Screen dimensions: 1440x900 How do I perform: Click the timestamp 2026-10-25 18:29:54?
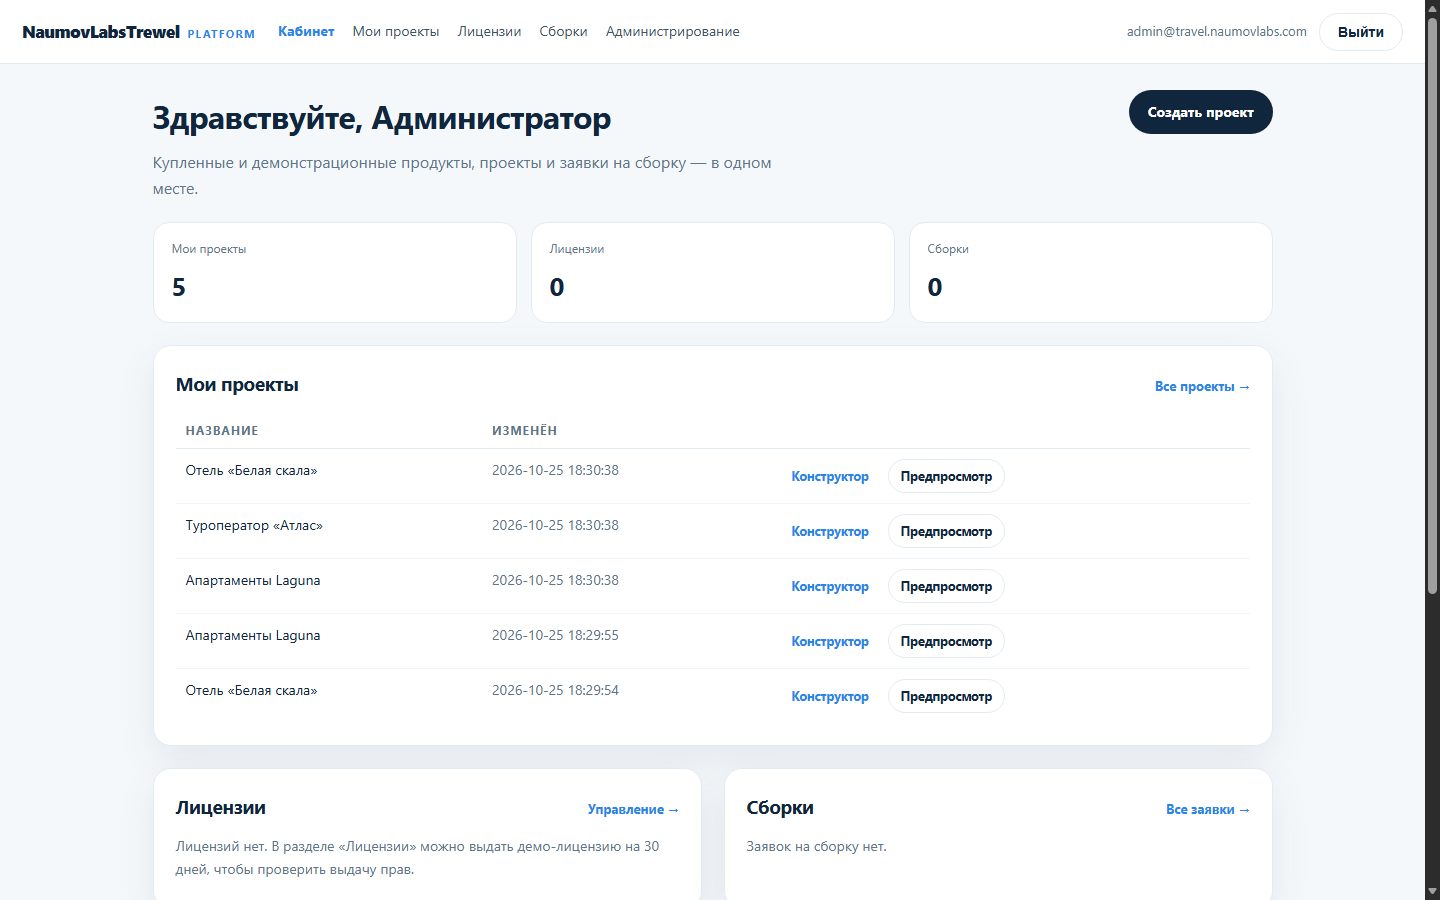coord(555,691)
